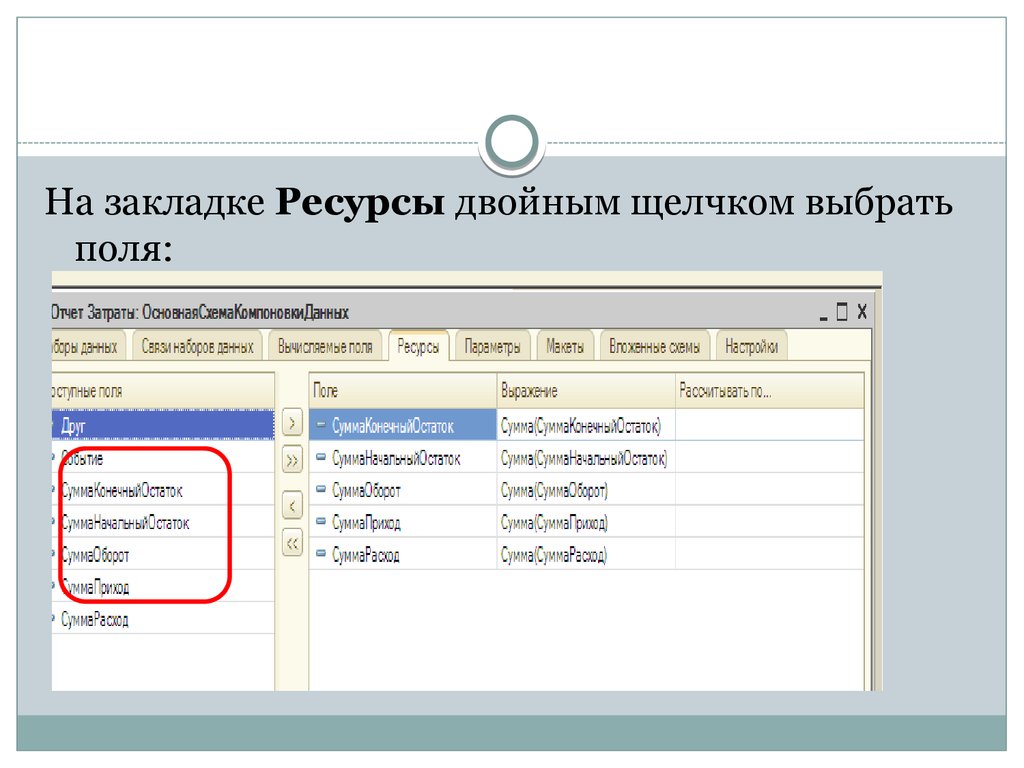
Task: Maximize the Отчет Затраты window
Action: click(x=842, y=312)
